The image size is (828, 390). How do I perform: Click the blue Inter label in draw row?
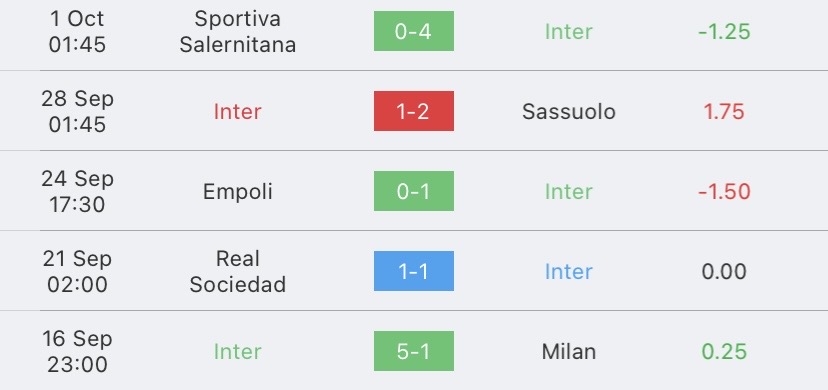tap(569, 271)
